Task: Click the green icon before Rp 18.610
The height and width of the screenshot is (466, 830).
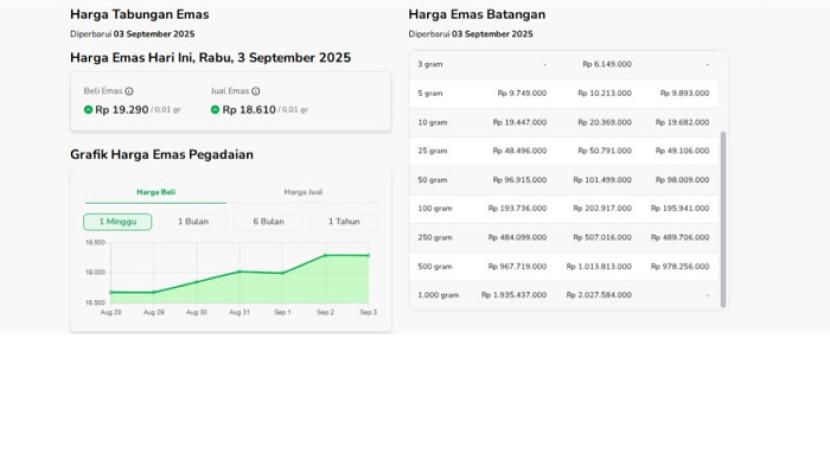Action: click(215, 110)
